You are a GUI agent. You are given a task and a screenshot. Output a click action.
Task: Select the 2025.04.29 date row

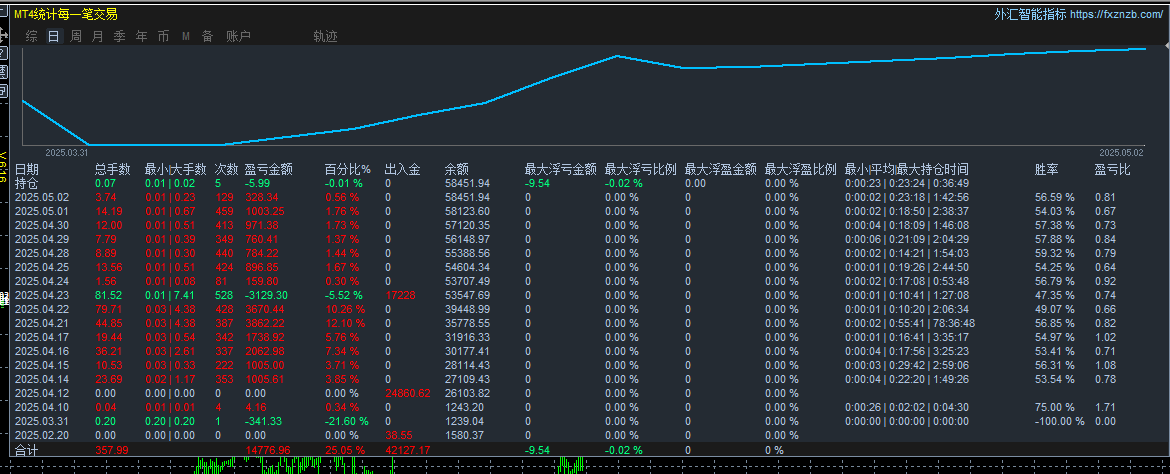42,239
